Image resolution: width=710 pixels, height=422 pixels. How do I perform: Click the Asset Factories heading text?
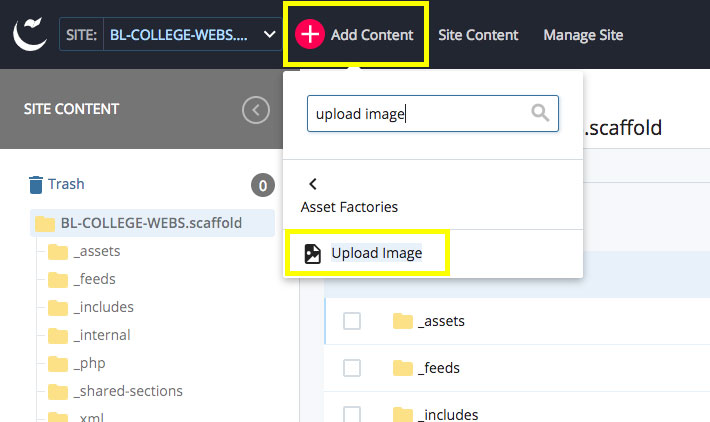point(349,207)
